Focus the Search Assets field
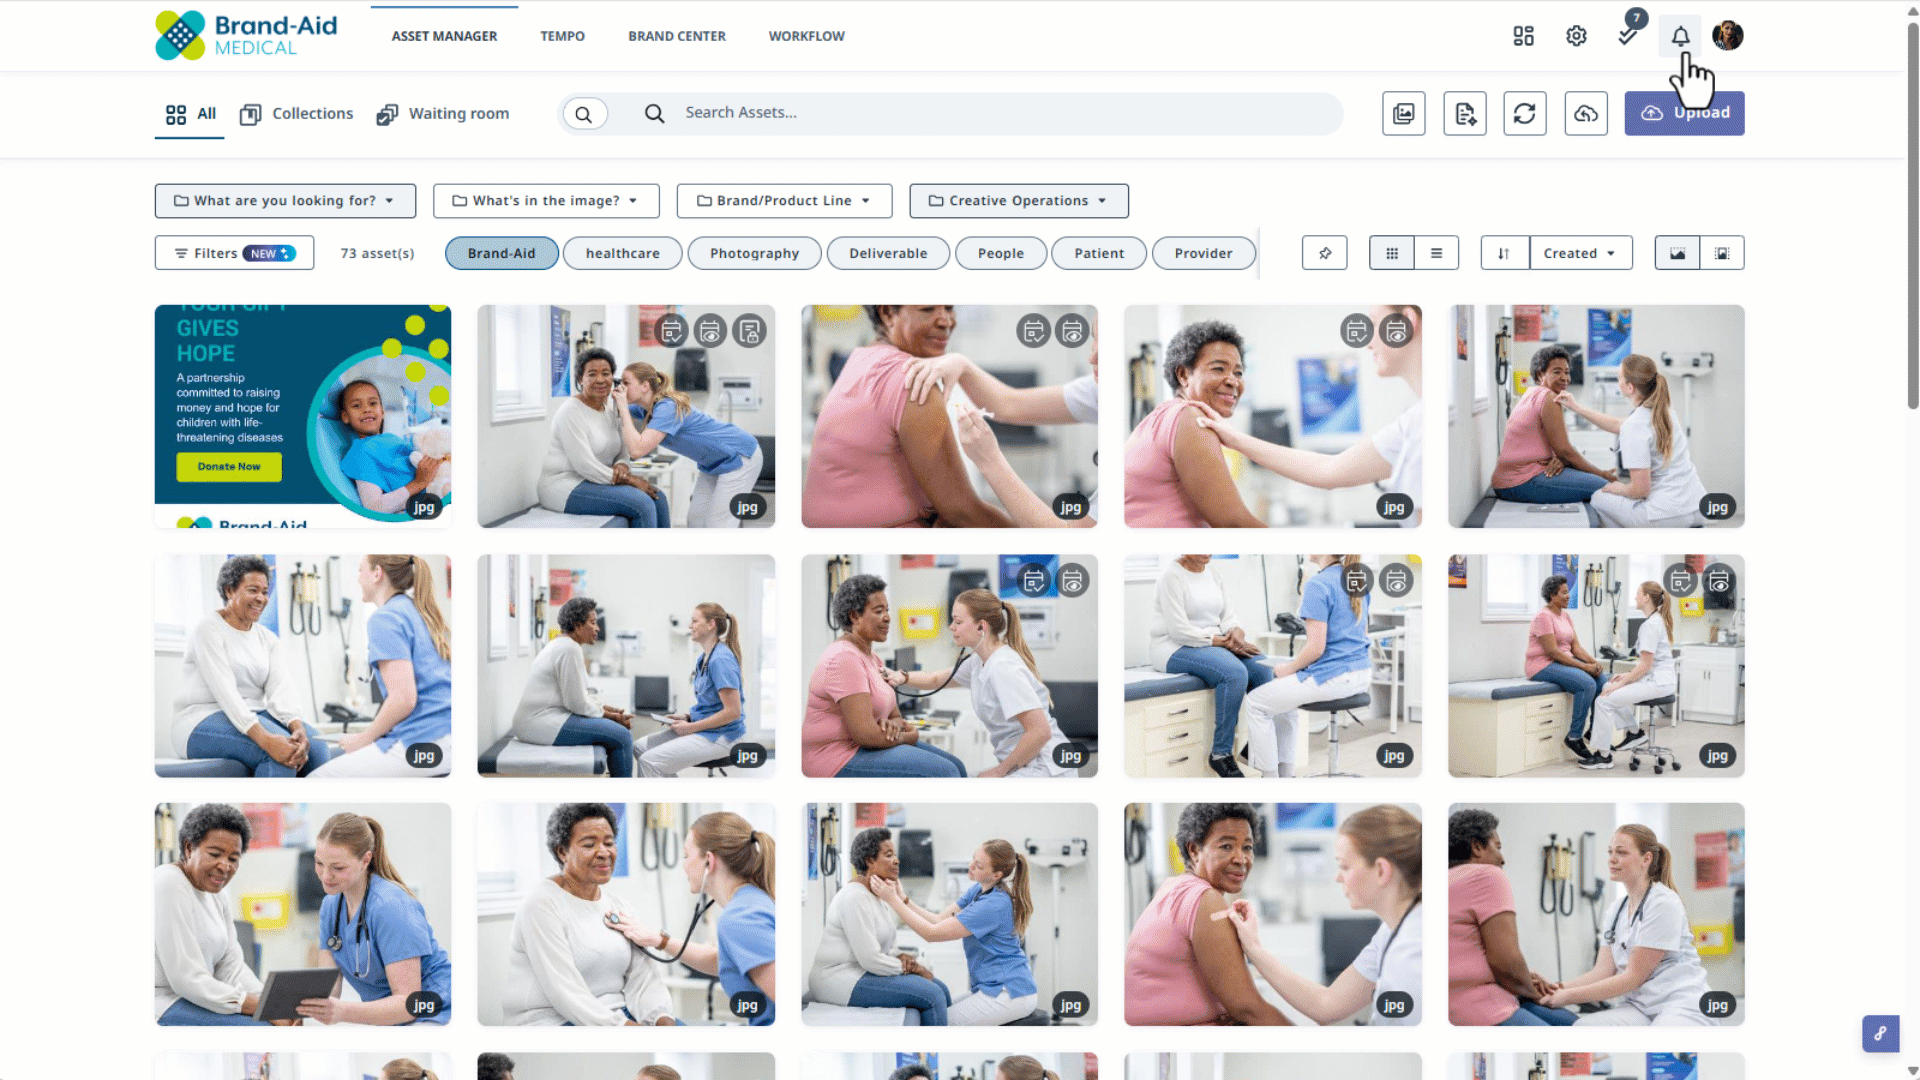 coord(990,113)
